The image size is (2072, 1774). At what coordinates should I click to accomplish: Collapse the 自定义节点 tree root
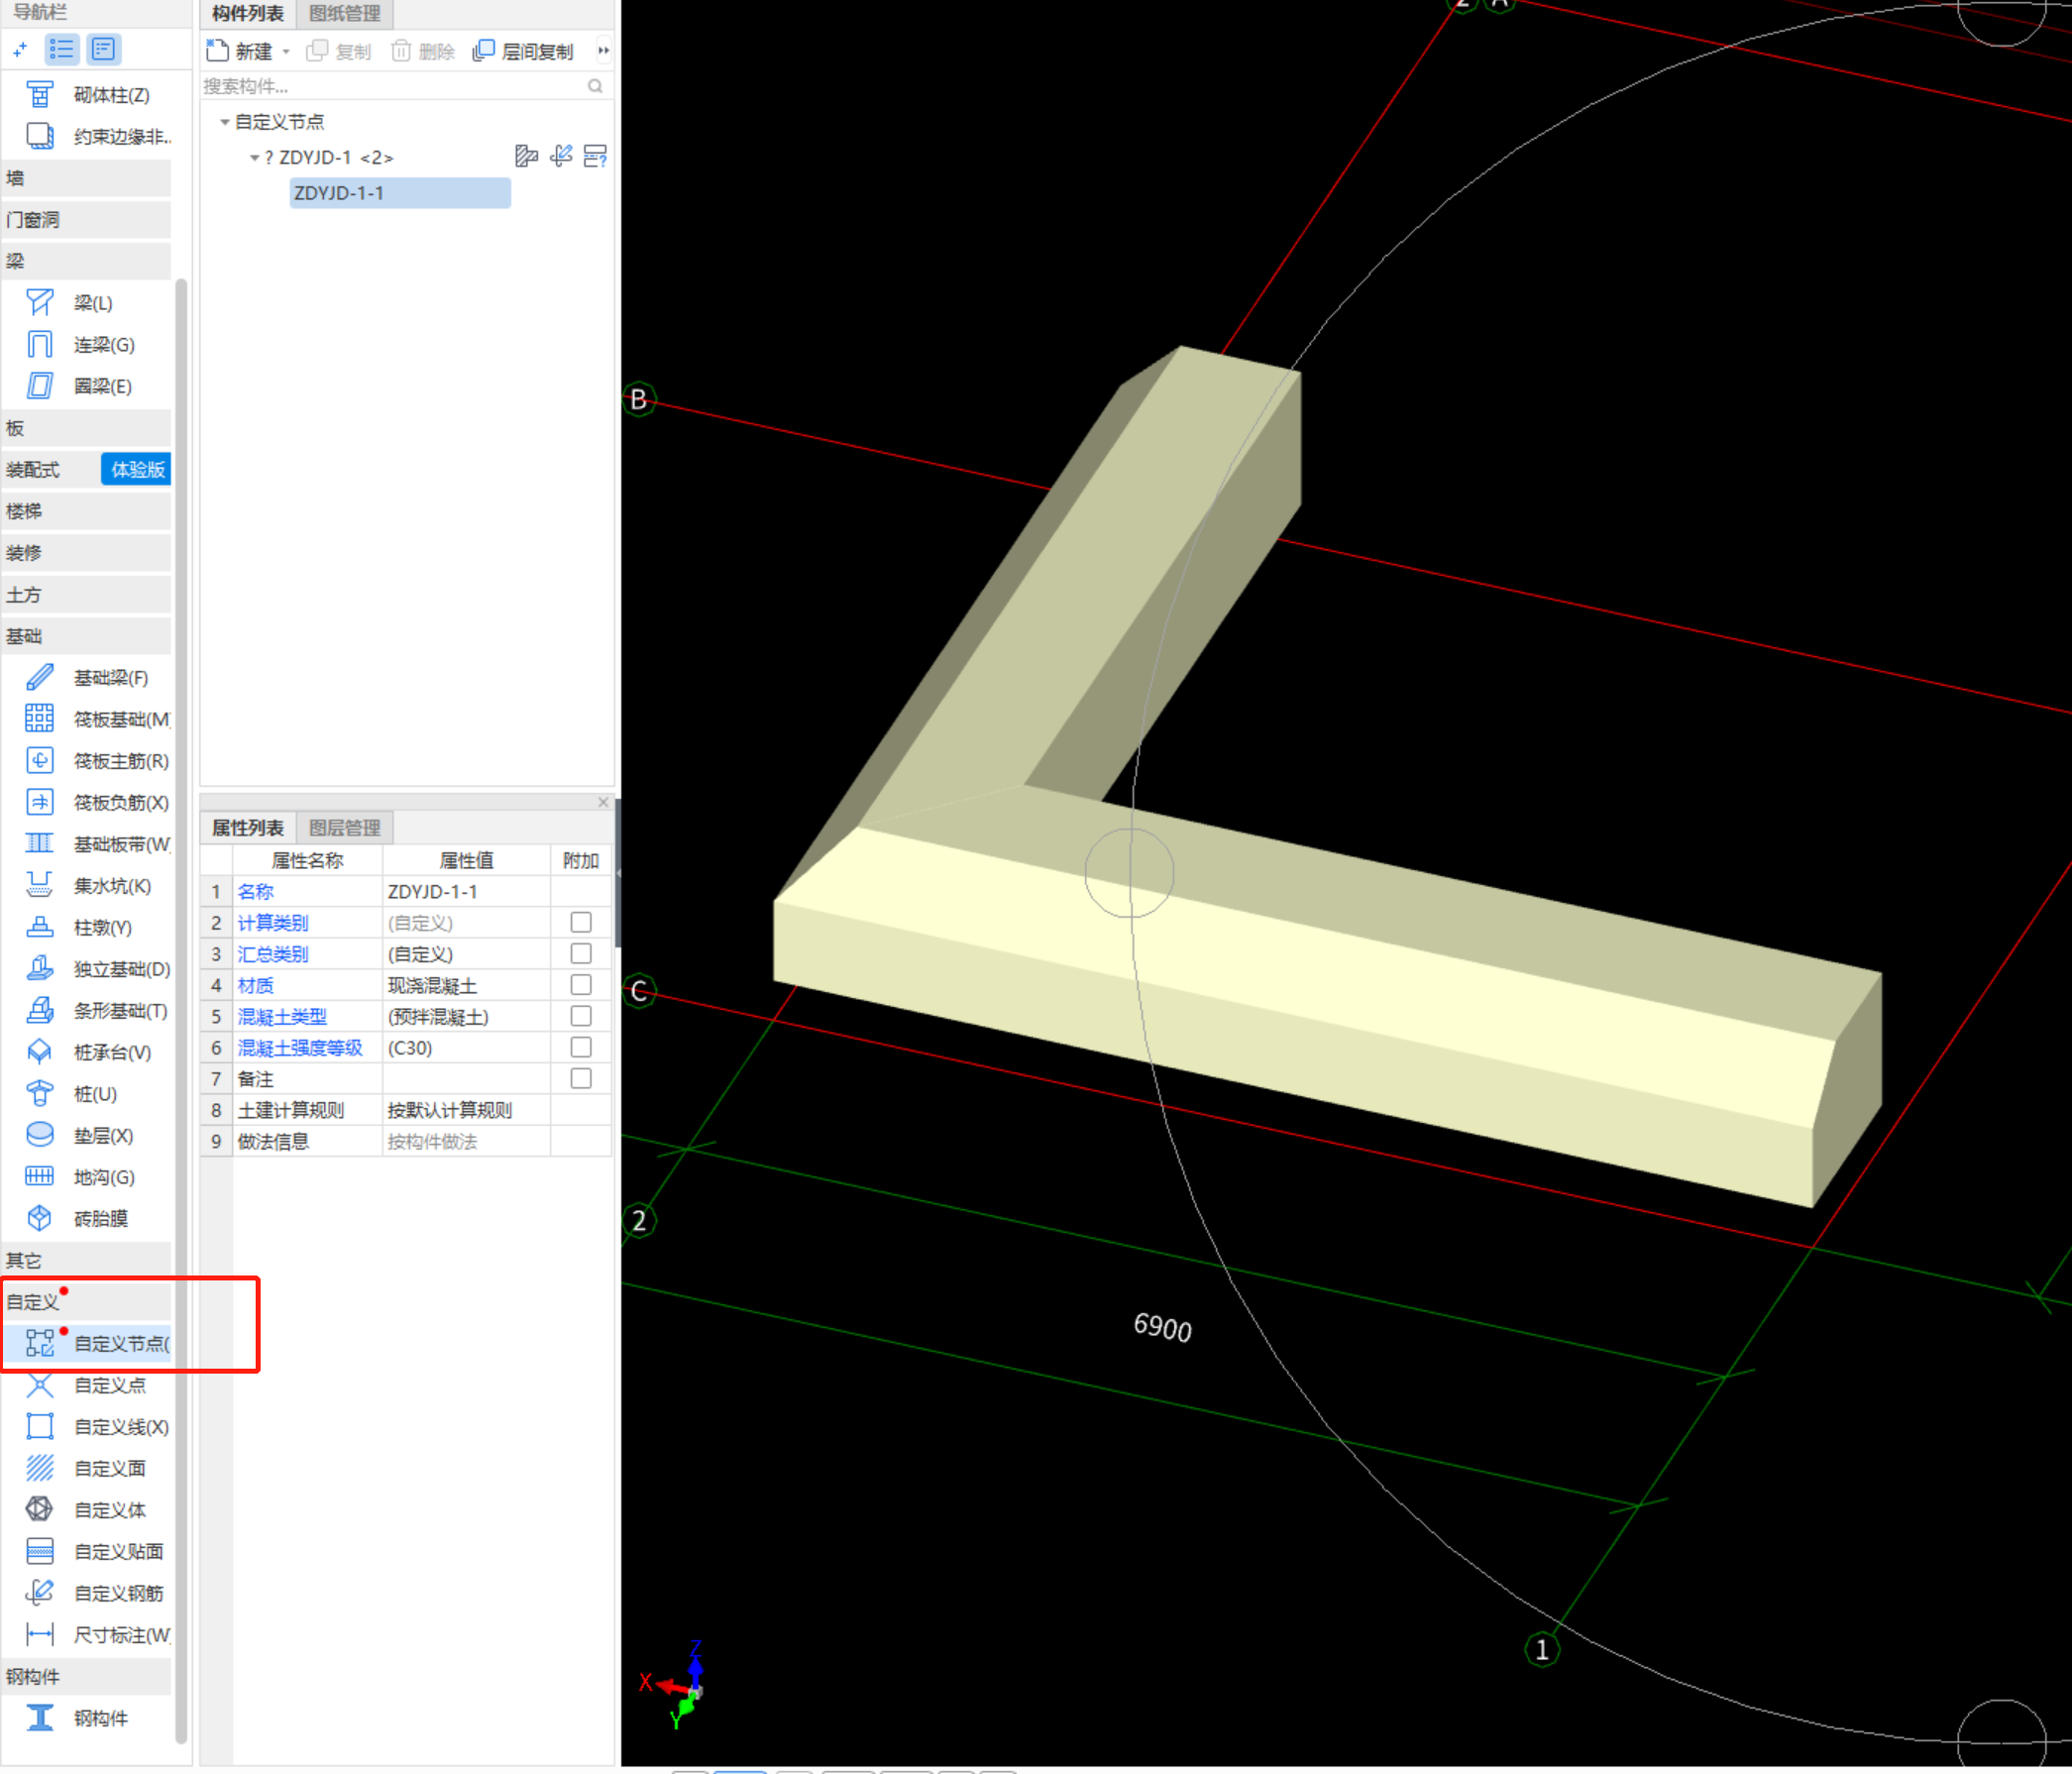(225, 122)
